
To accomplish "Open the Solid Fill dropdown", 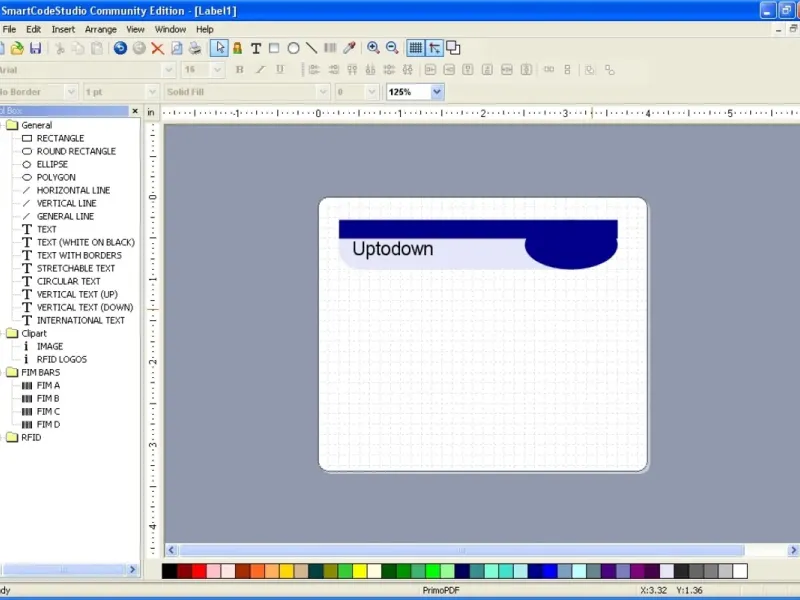I will tap(323, 92).
